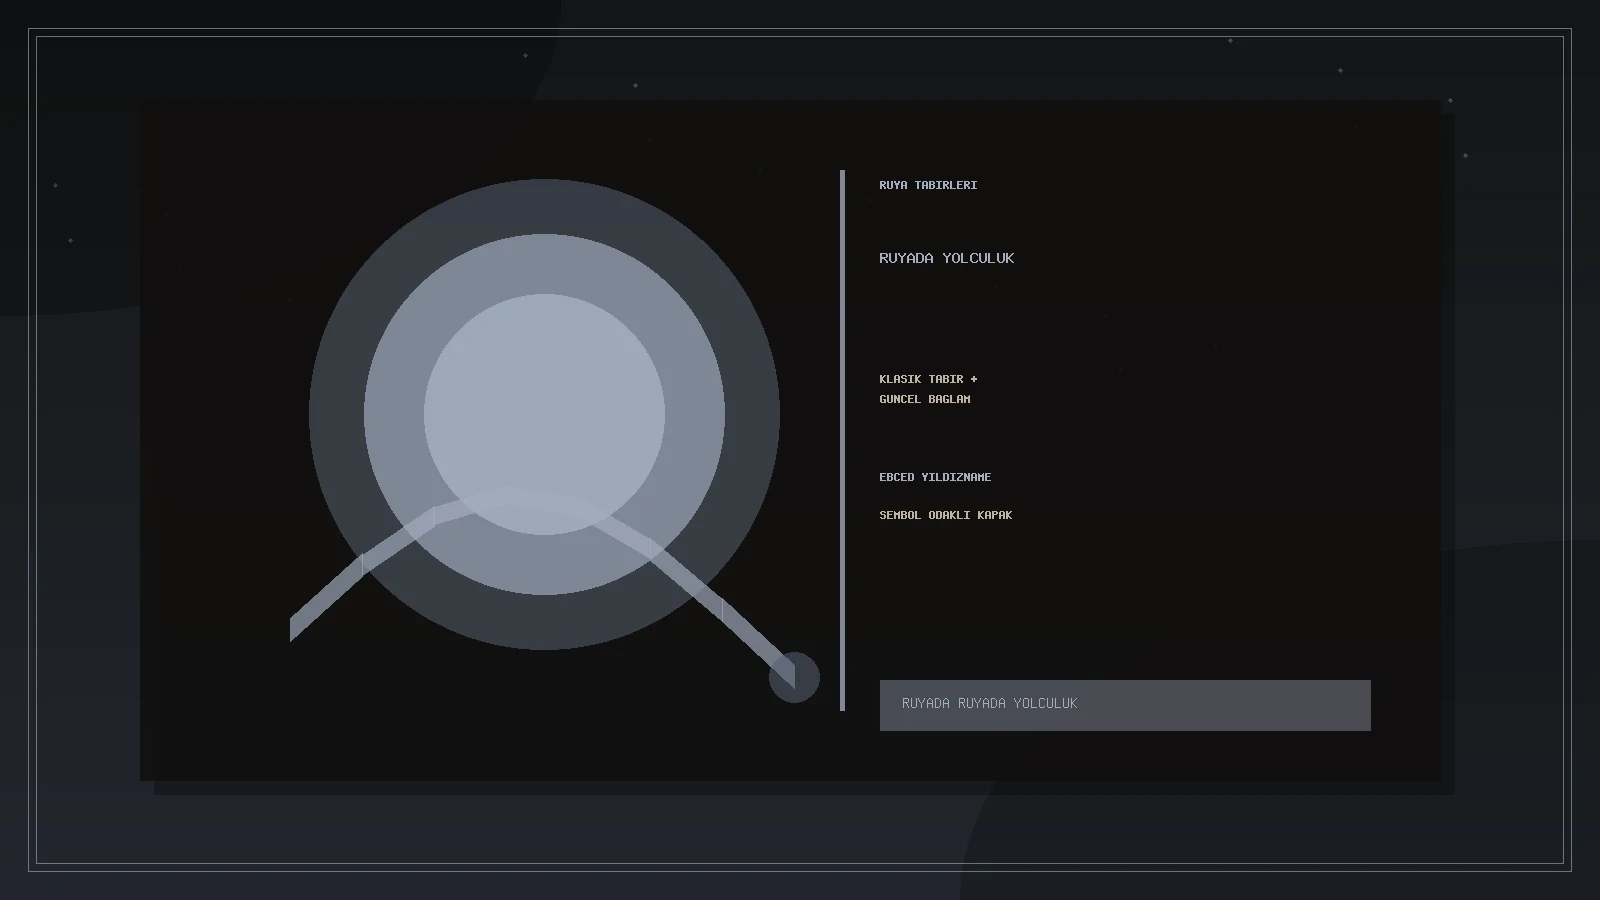This screenshot has height=900, width=1600.
Task: Select the EBCED YILDIZNAME line
Action: click(935, 477)
